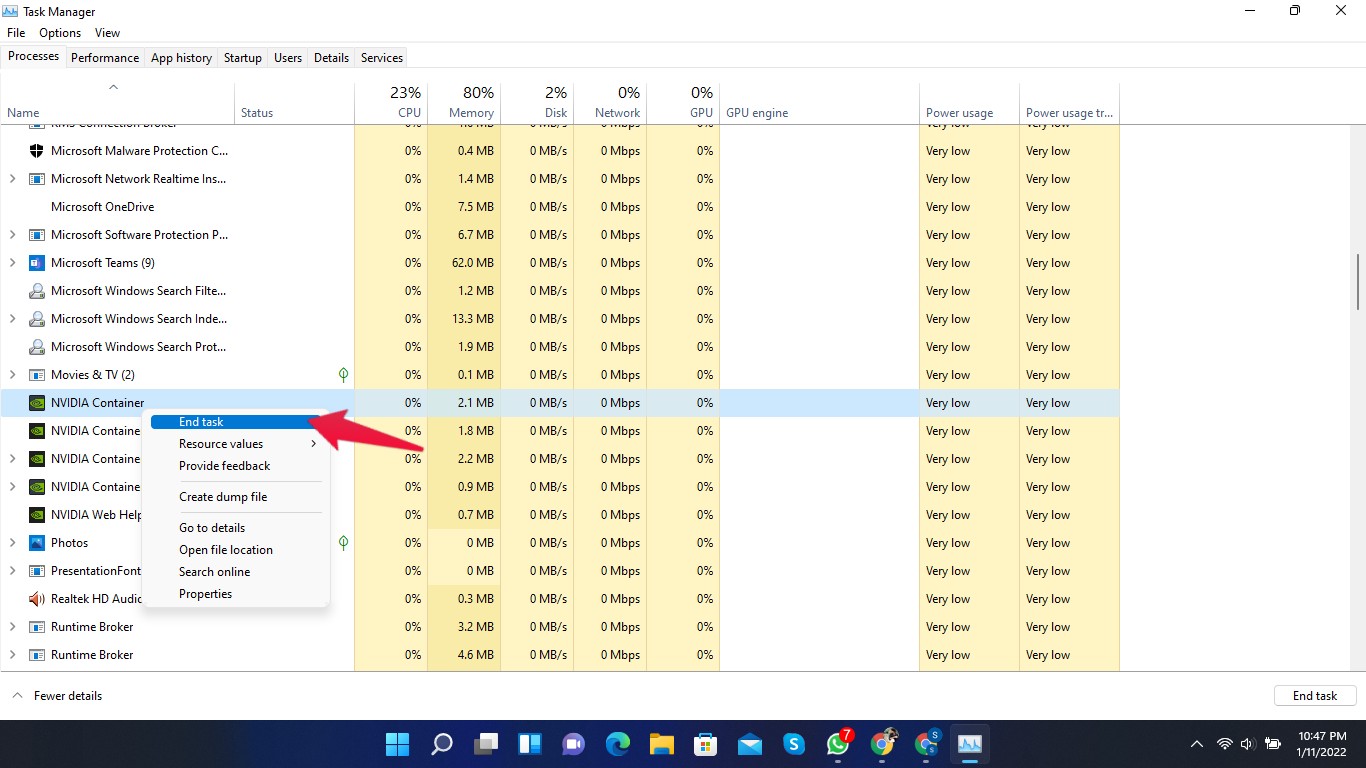Sort processes by the Disk column

(537, 102)
